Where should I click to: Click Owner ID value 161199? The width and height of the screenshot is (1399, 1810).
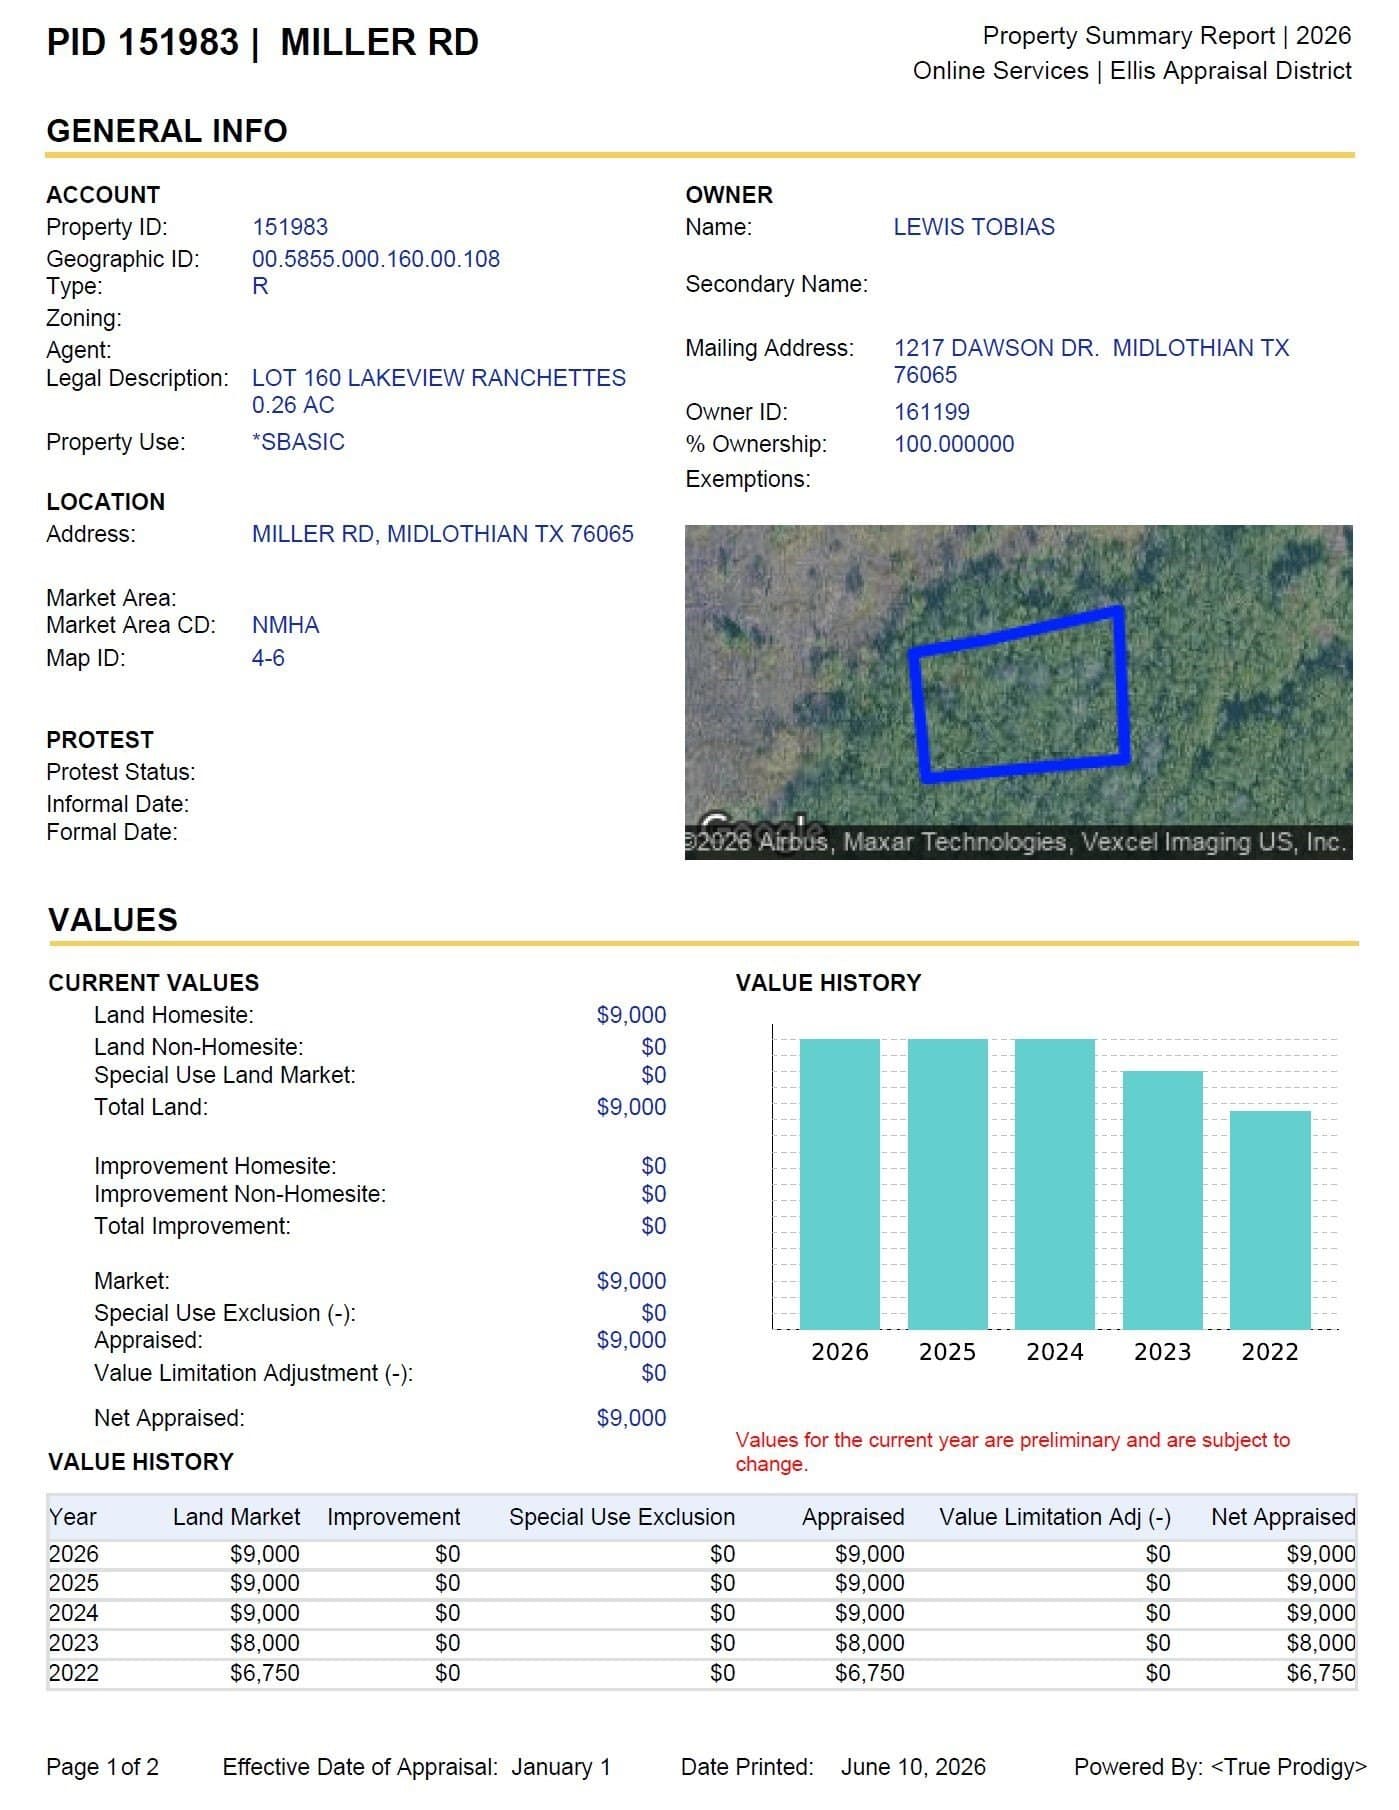click(x=932, y=412)
